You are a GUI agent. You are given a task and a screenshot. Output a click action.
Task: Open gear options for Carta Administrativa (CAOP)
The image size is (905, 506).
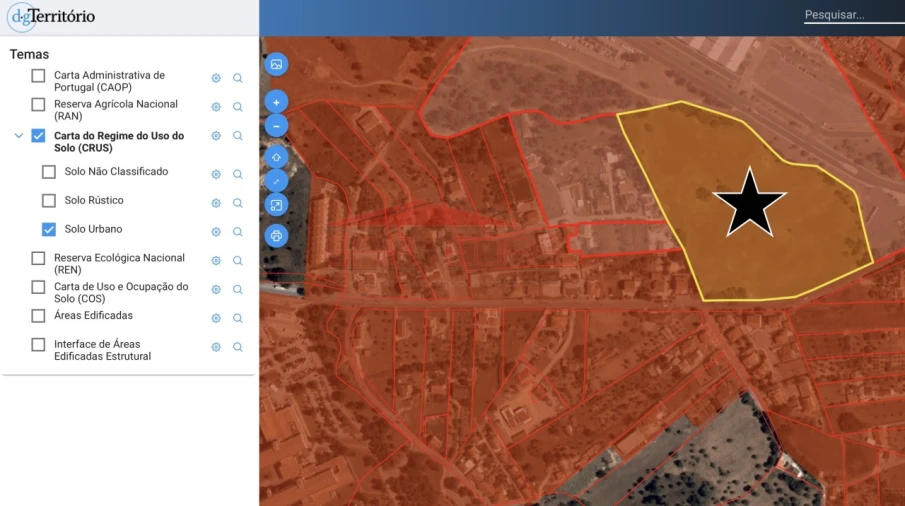point(216,78)
